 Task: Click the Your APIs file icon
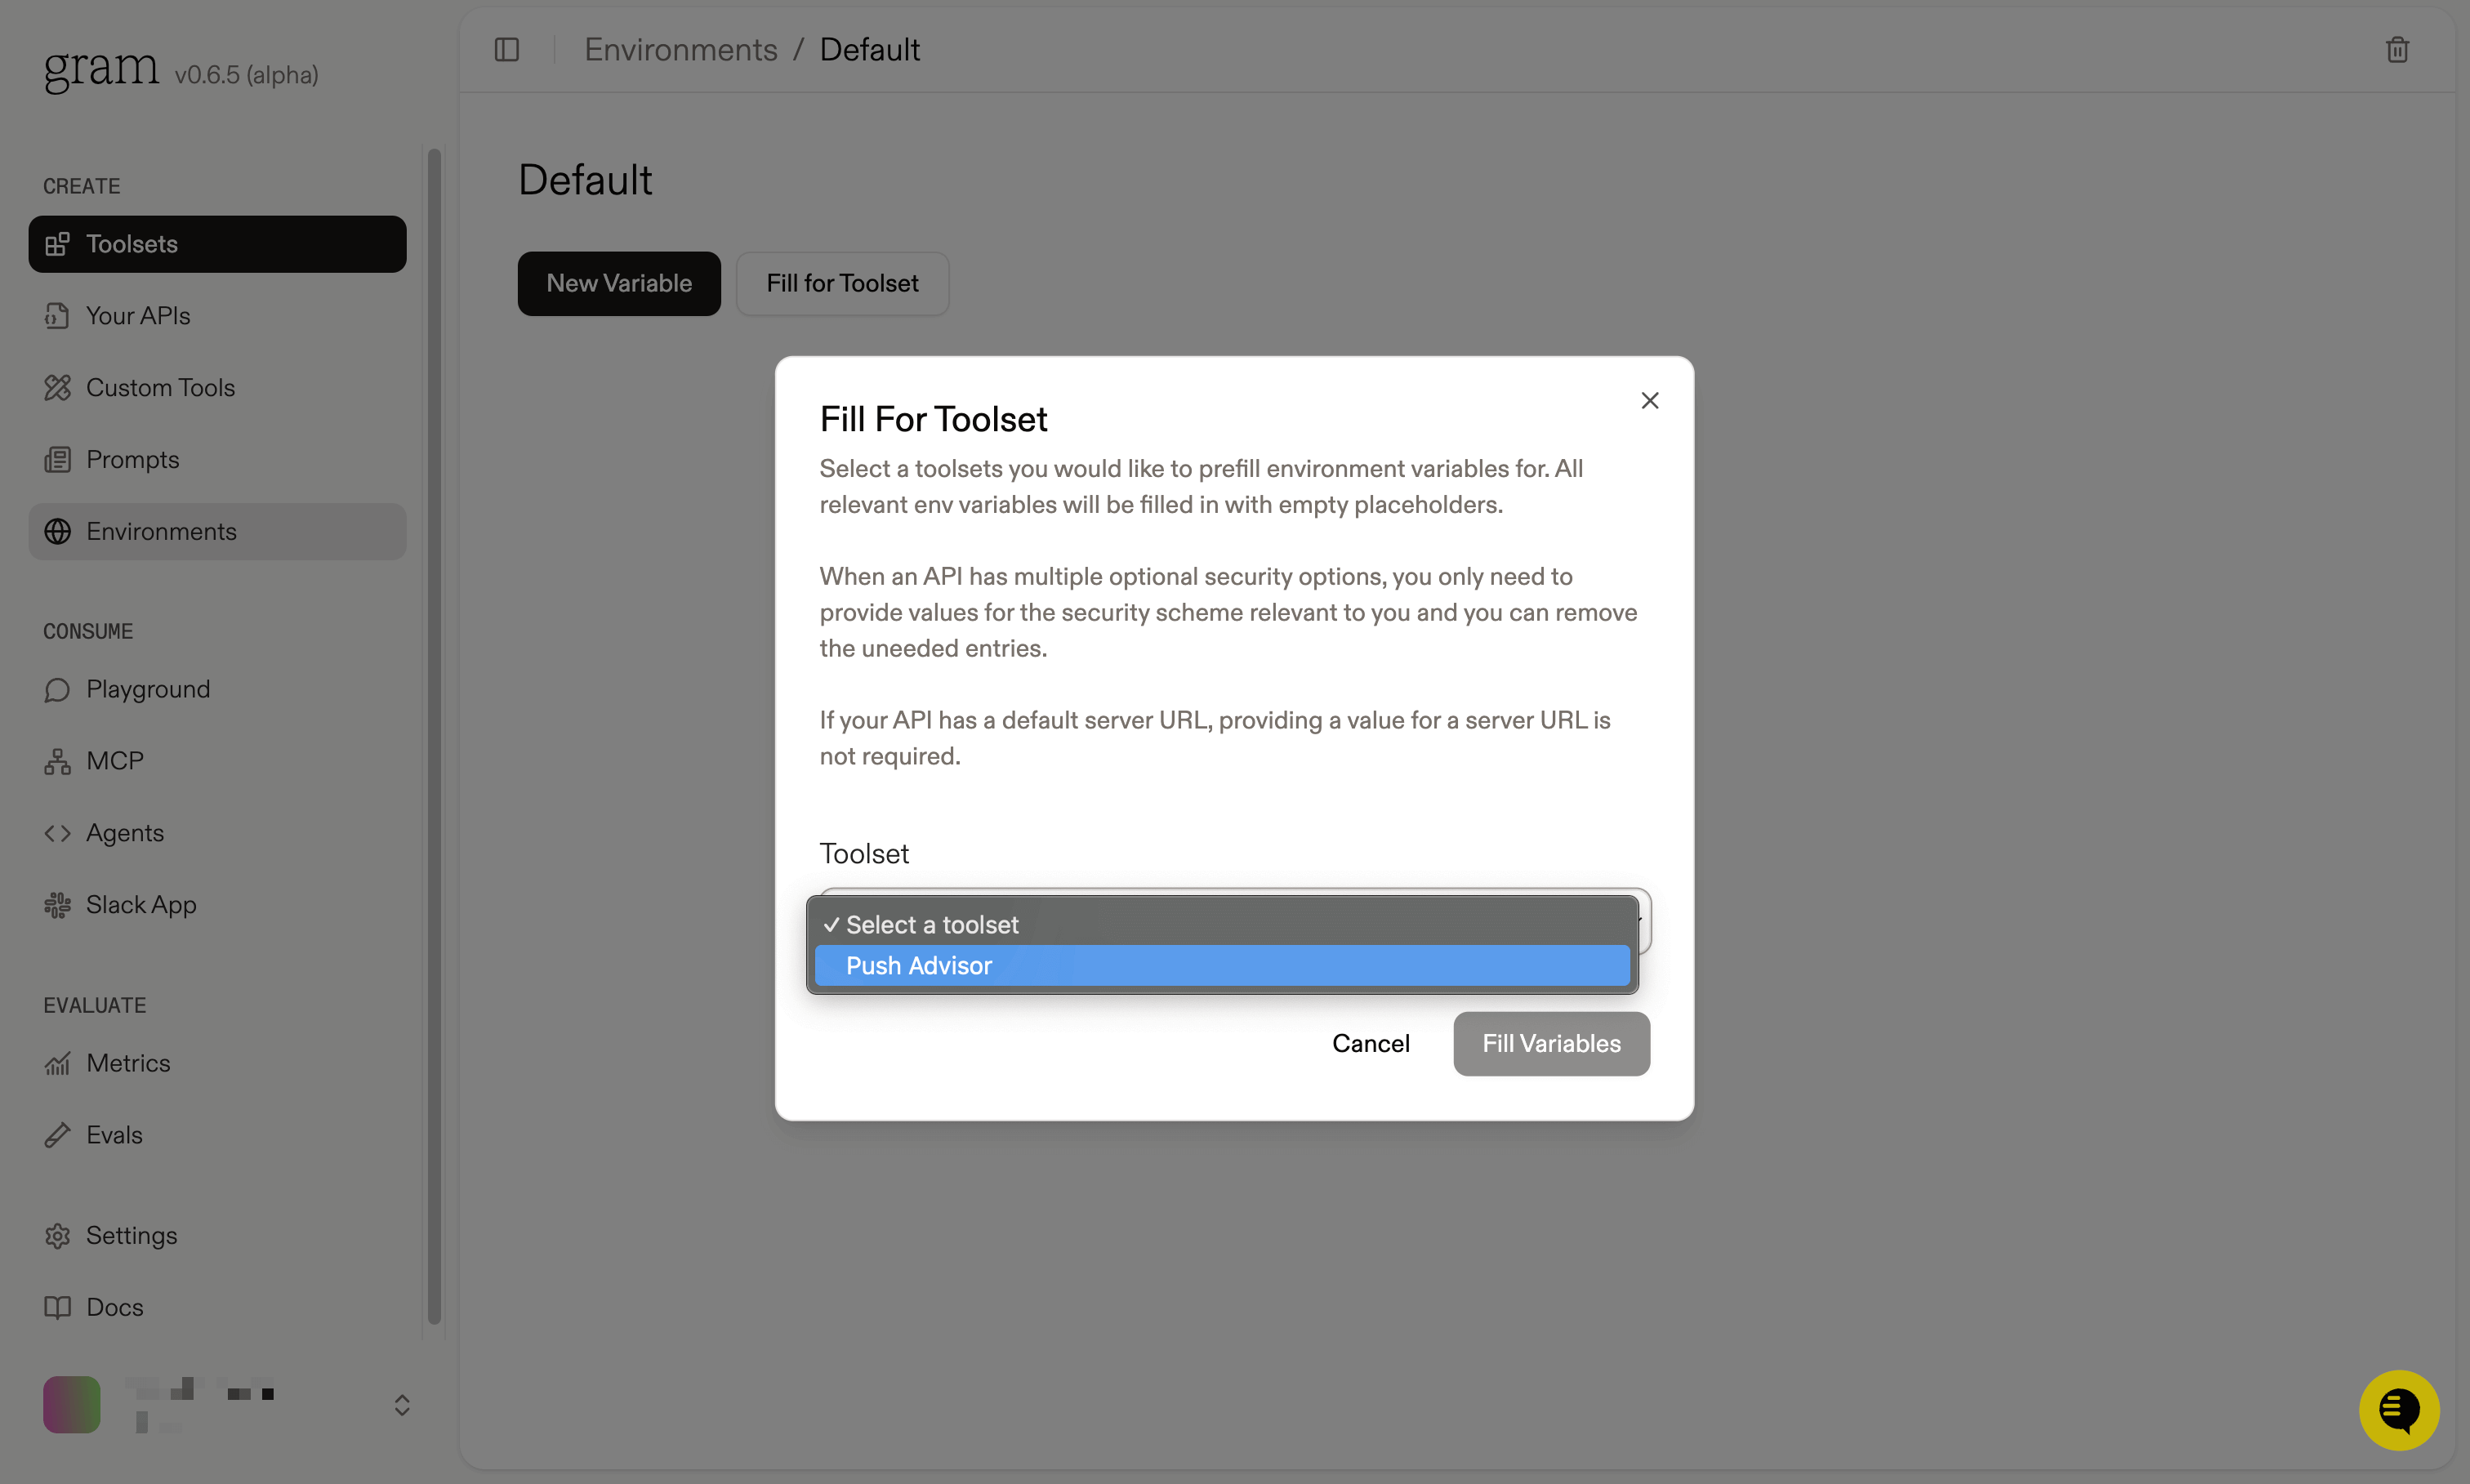(x=57, y=316)
